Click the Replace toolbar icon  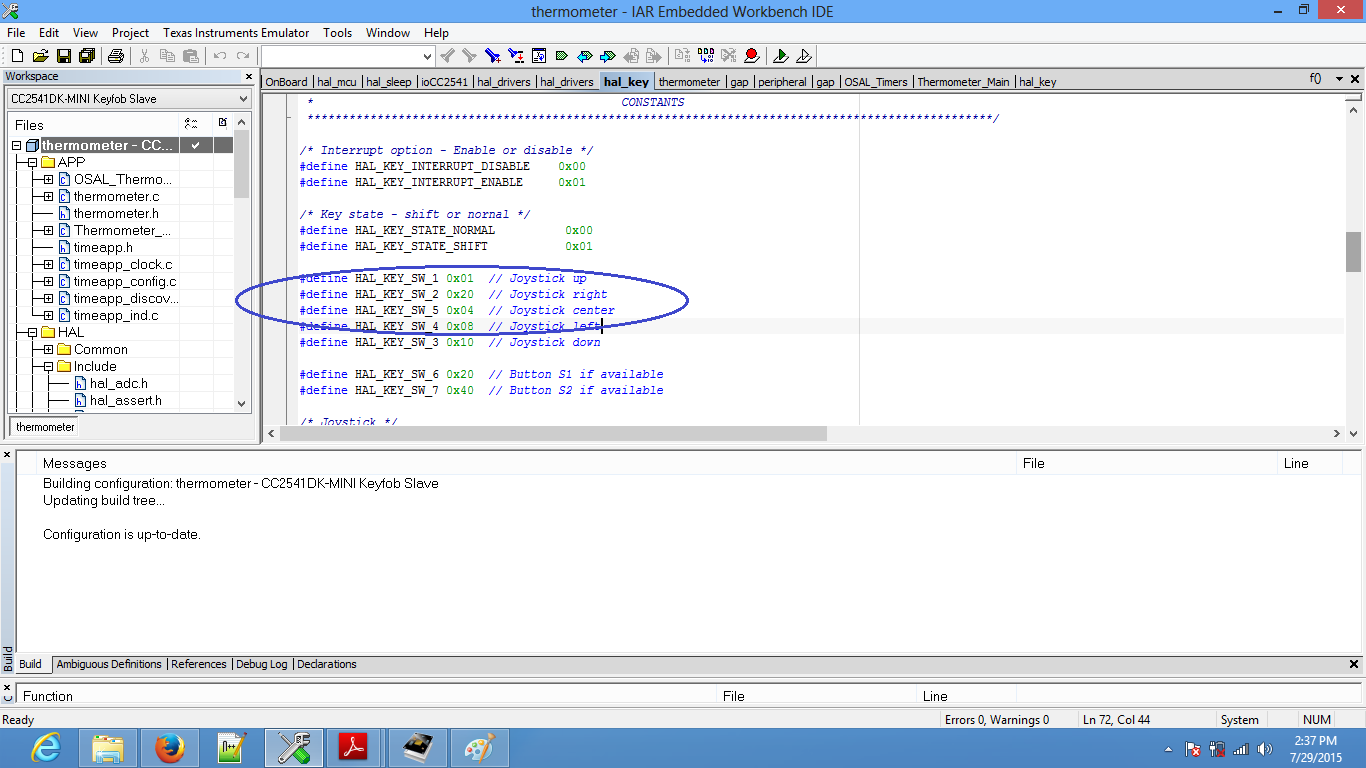[x=515, y=56]
